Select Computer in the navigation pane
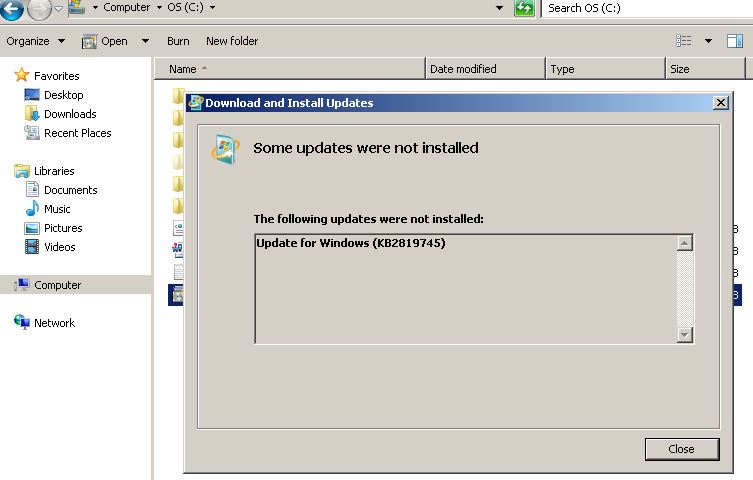The width and height of the screenshot is (753, 480). click(x=57, y=285)
